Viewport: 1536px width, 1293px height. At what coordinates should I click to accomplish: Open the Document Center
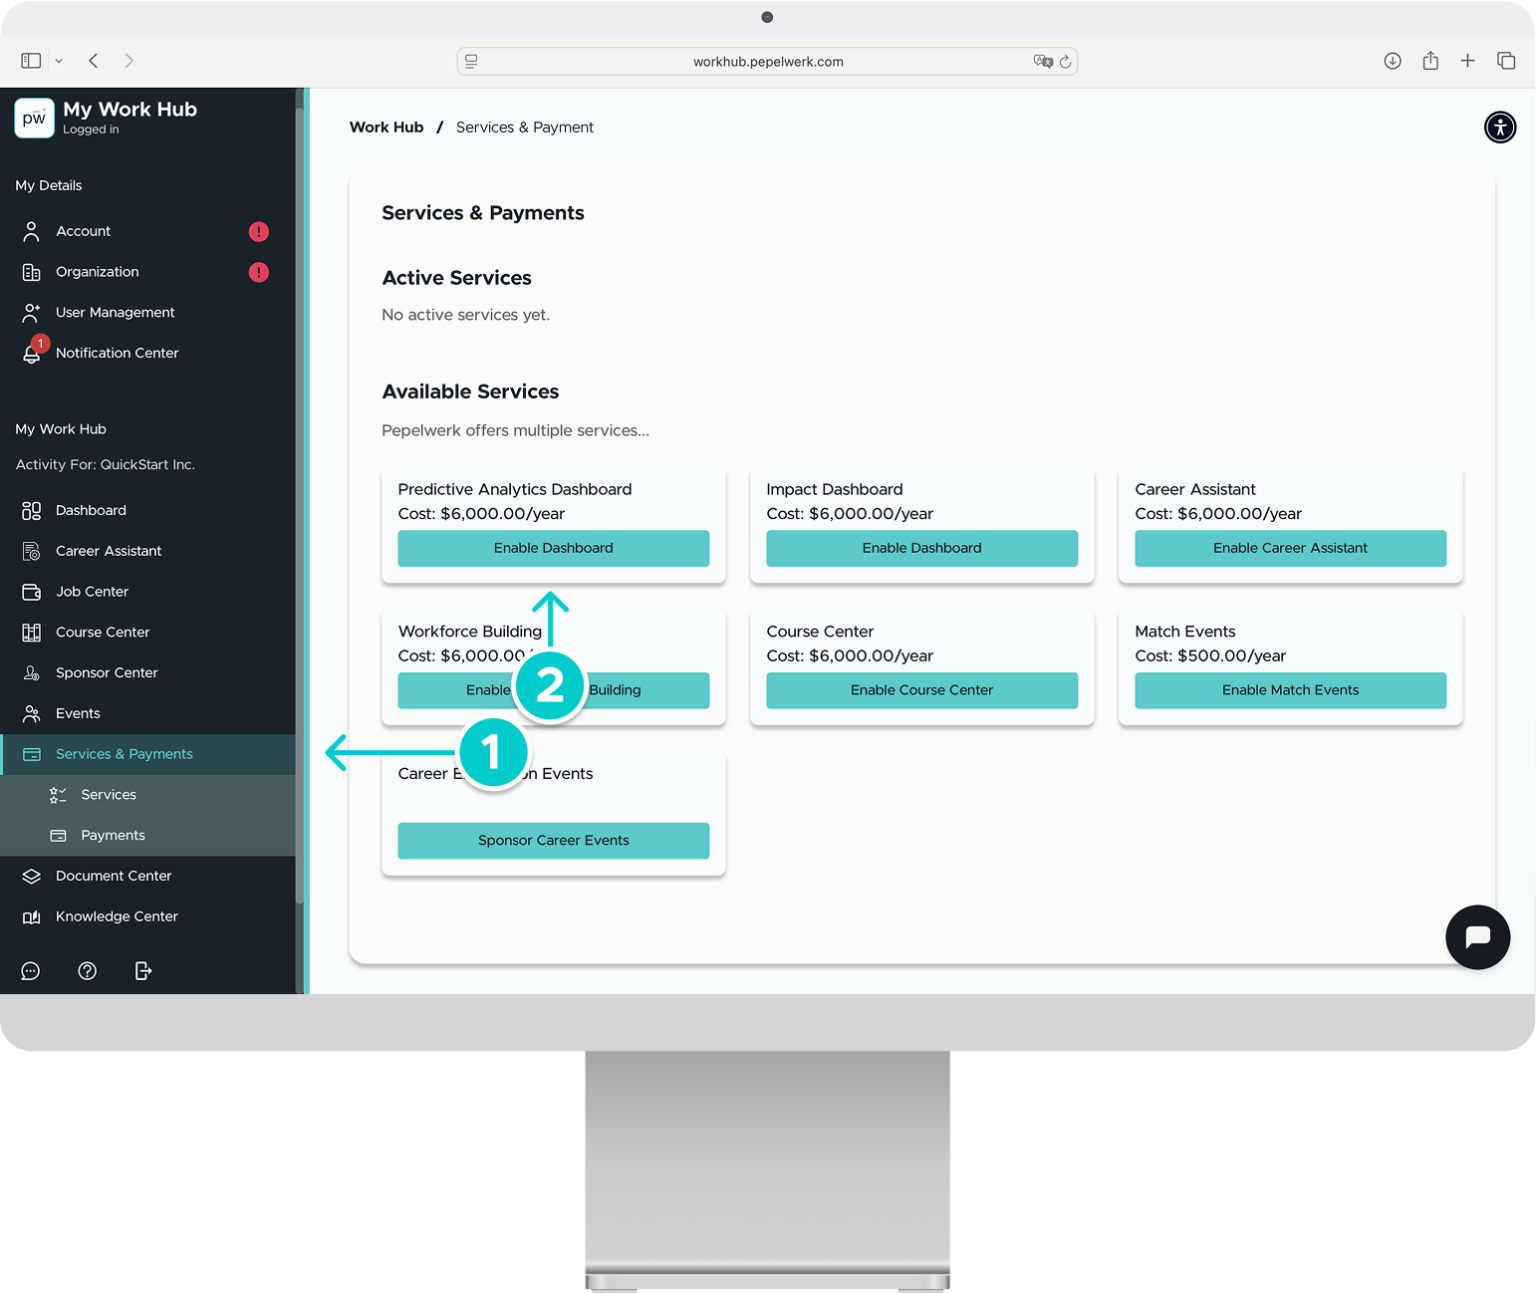click(x=113, y=876)
